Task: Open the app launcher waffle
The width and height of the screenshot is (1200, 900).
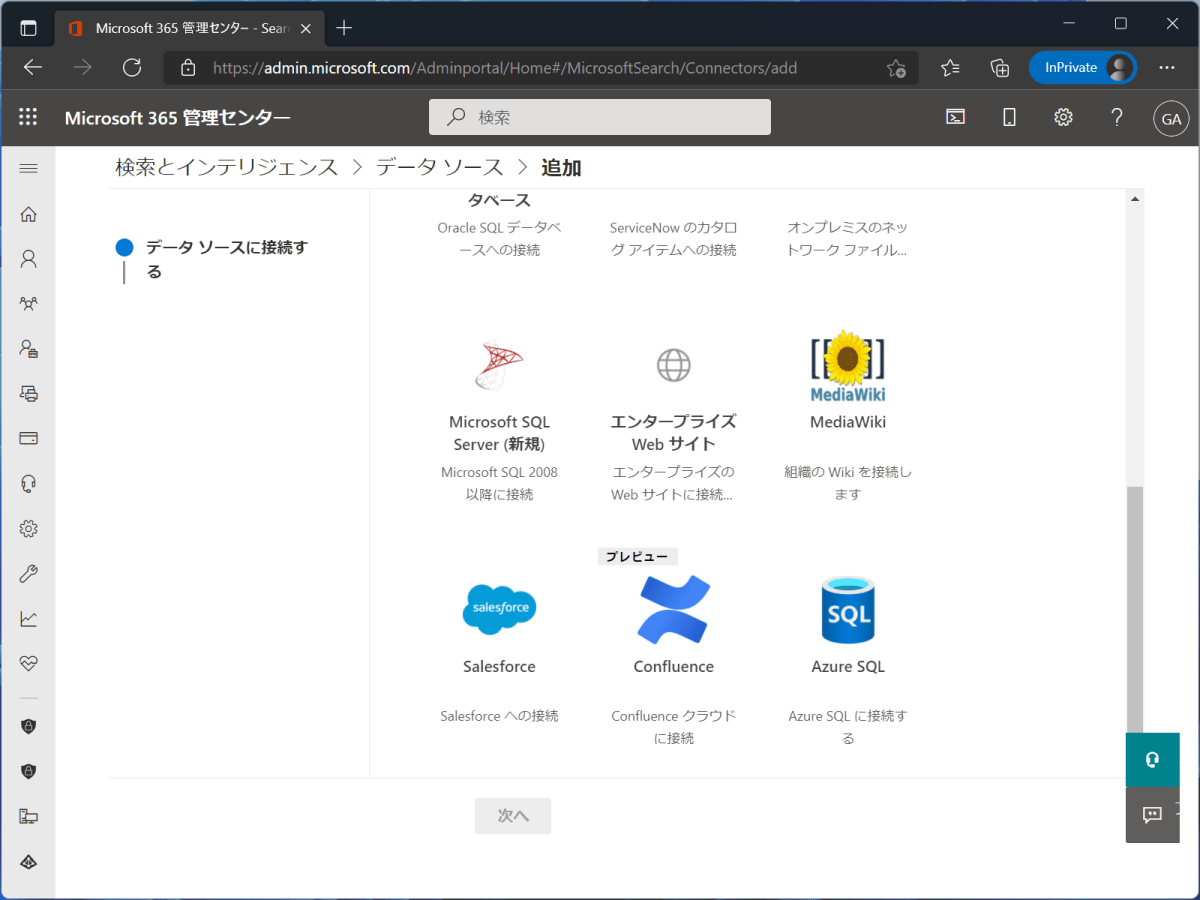Action: pos(28,117)
